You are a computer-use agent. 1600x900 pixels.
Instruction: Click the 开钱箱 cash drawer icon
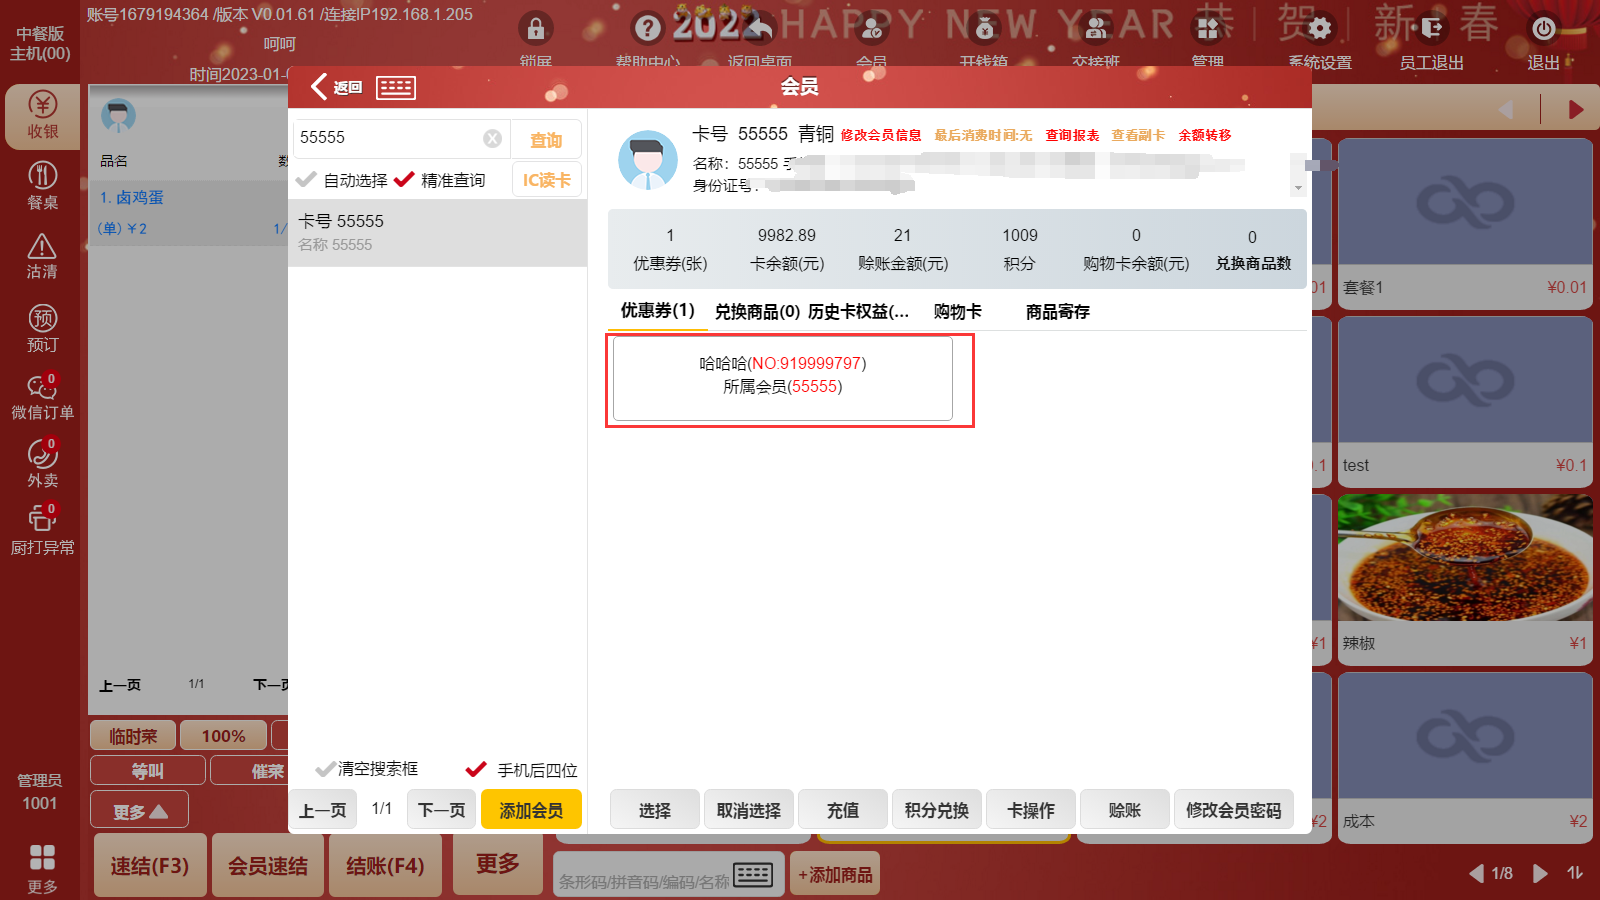tap(984, 29)
